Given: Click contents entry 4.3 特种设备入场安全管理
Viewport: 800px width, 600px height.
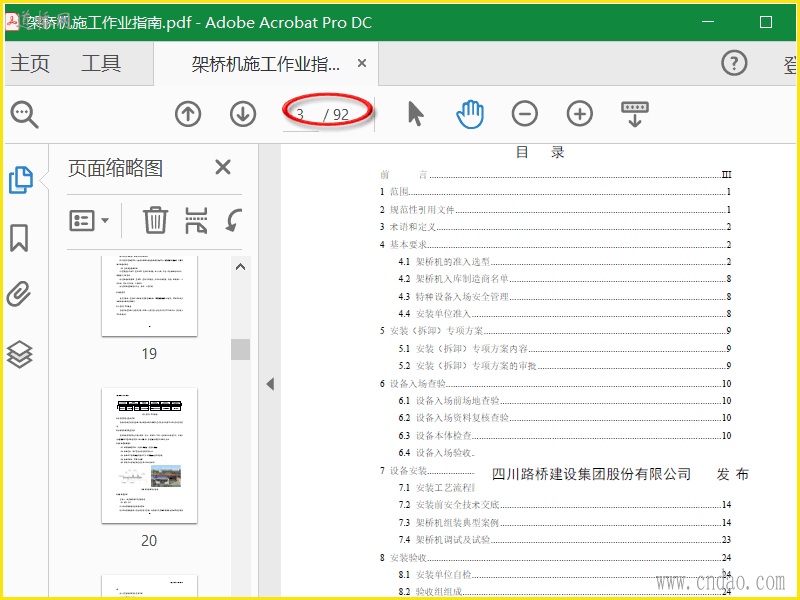Looking at the screenshot, I should point(565,296).
